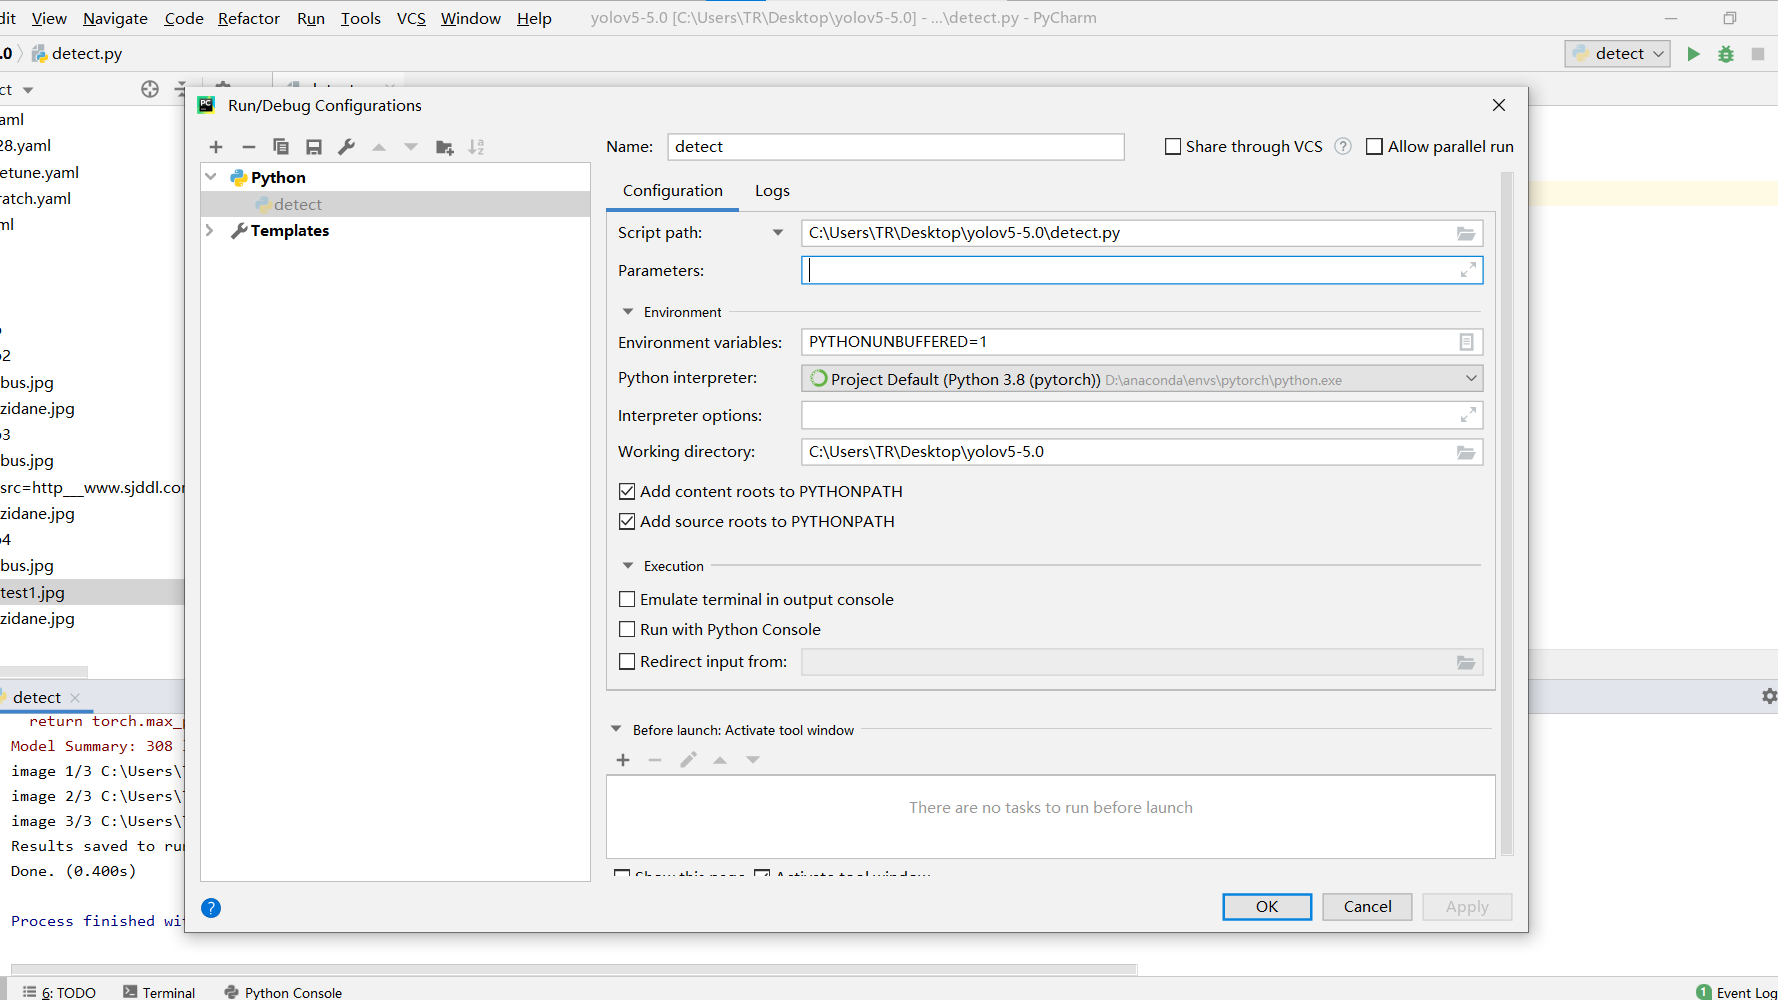Open the Navigate menu
This screenshot has height=1000, width=1778.
[x=115, y=18]
